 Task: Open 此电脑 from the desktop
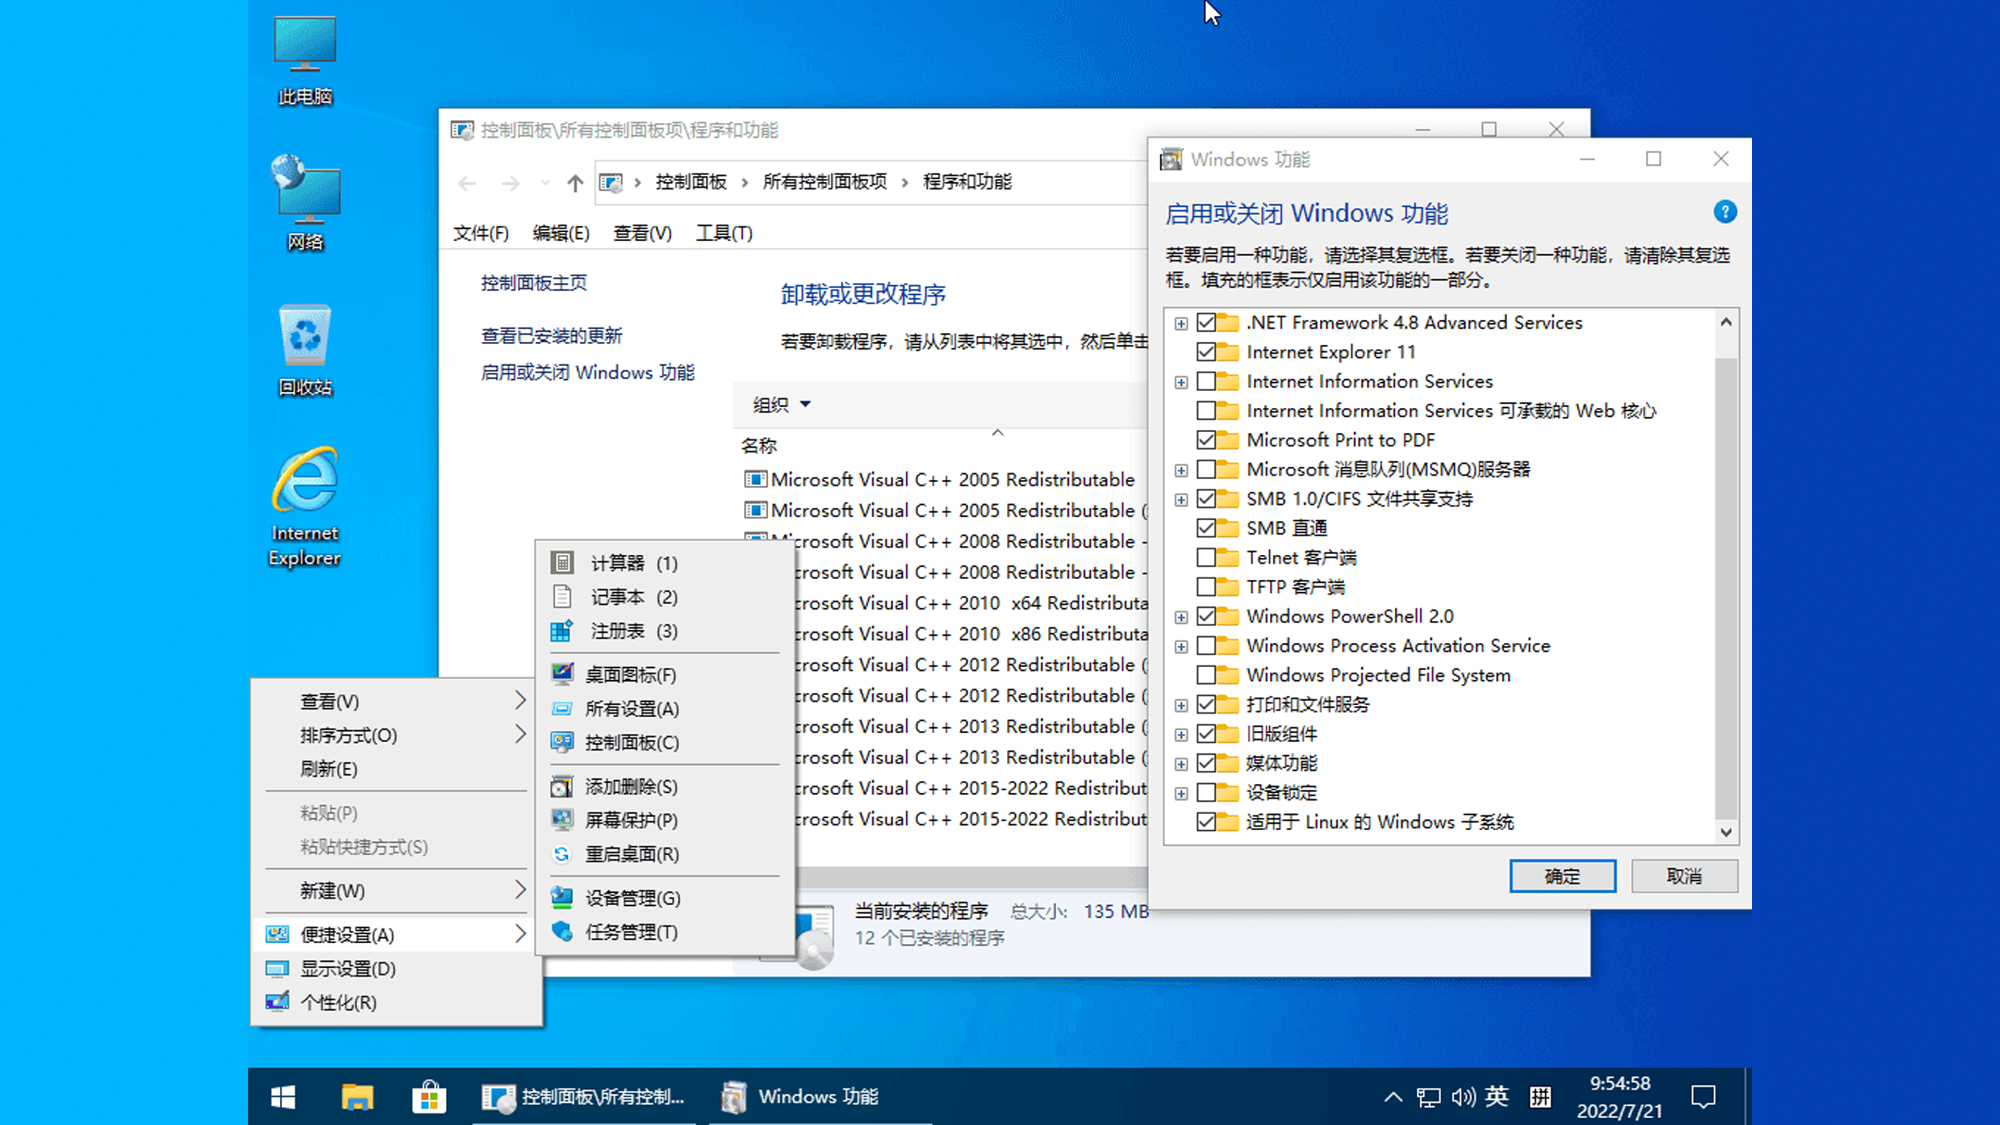(x=303, y=55)
